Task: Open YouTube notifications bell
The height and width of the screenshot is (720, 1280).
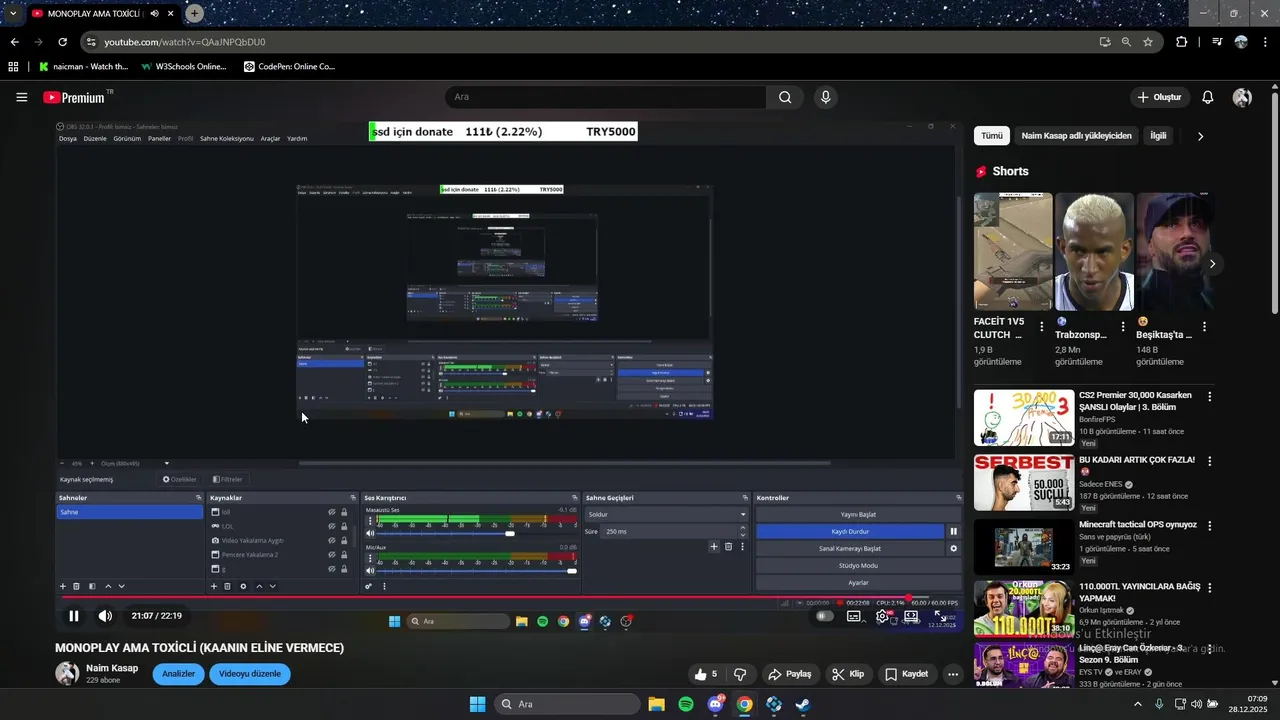Action: [1208, 97]
